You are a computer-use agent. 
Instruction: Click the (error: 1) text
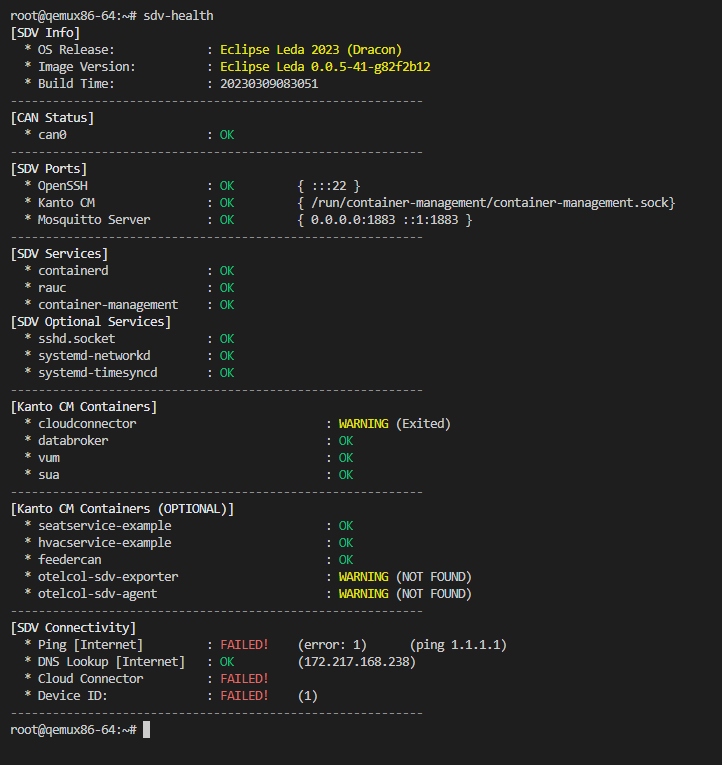(332, 645)
